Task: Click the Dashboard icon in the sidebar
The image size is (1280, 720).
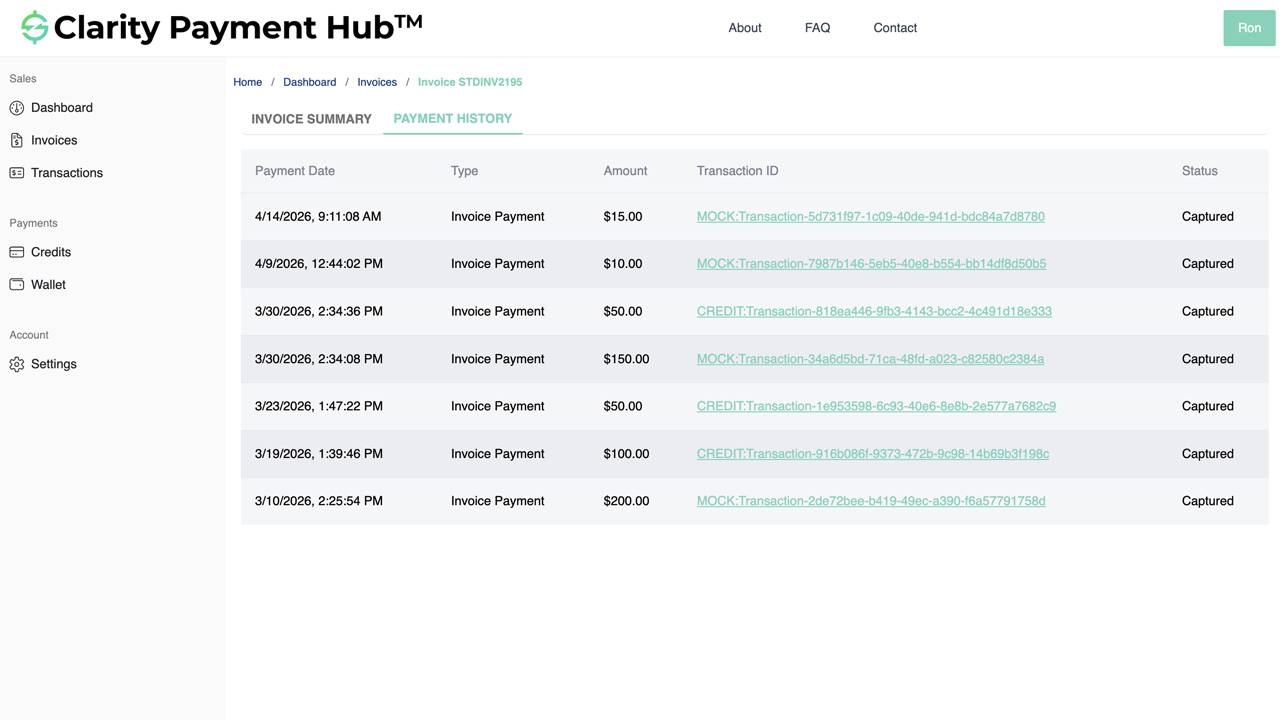Action: coord(16,107)
